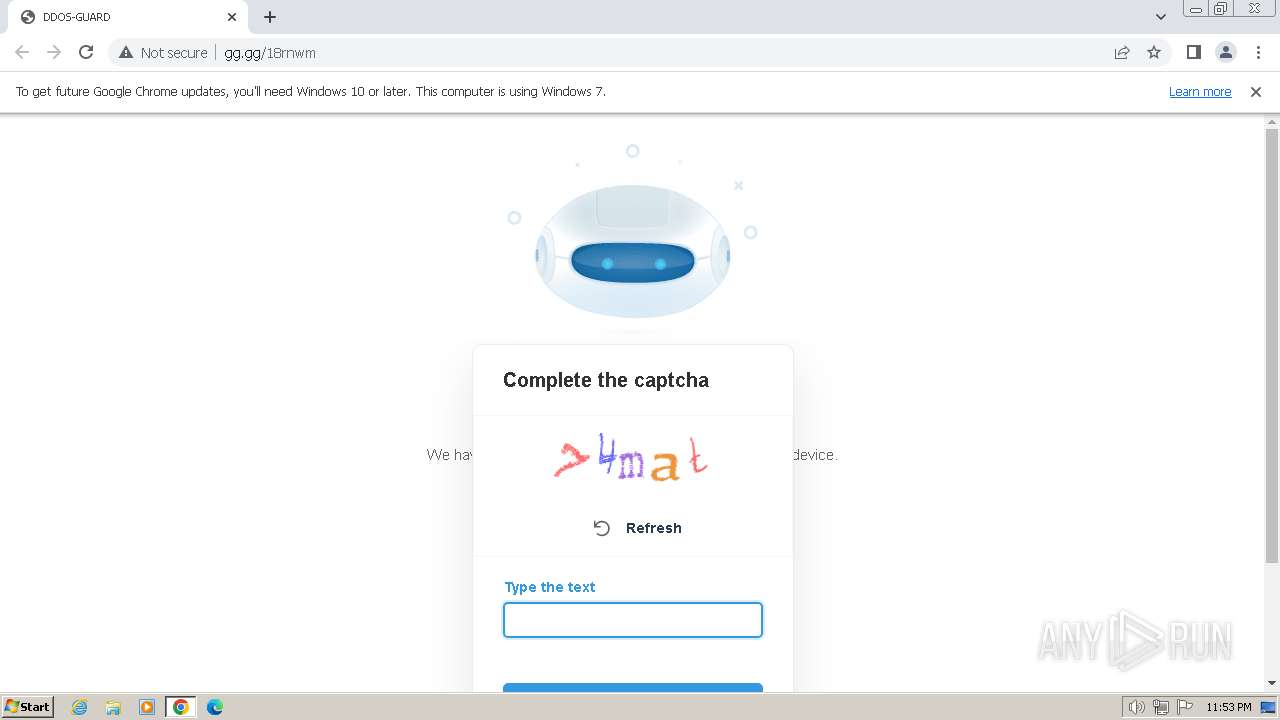1280x720 pixels.
Task: Click the Complete the captcha heading
Action: coord(606,380)
